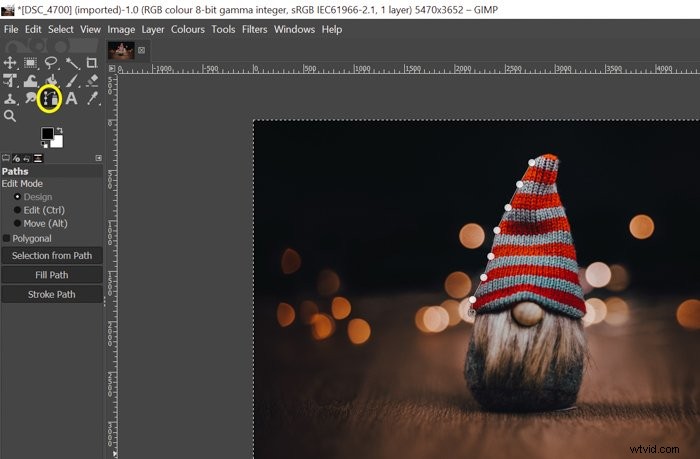The height and width of the screenshot is (459, 700).
Task: Select the Move tool
Action: (x=10, y=63)
